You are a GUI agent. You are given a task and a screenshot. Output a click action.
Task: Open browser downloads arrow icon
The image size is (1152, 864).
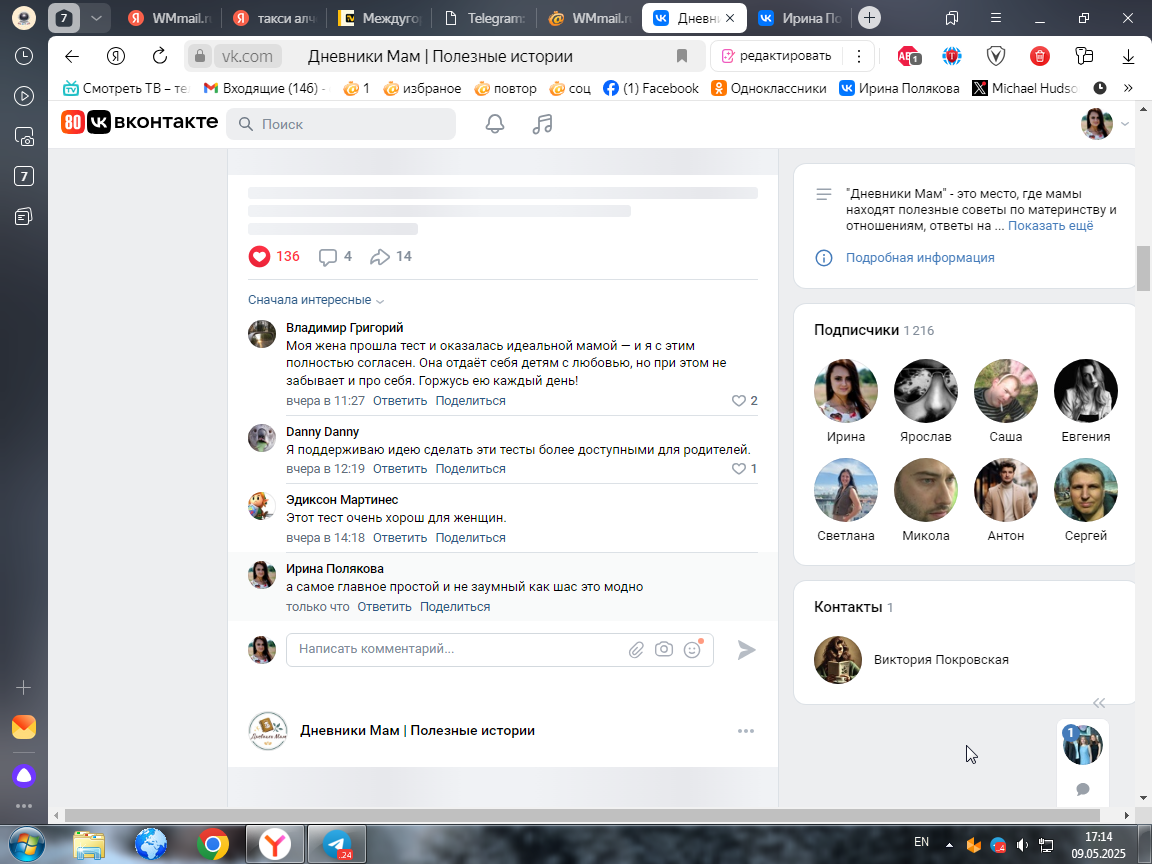tap(1128, 56)
